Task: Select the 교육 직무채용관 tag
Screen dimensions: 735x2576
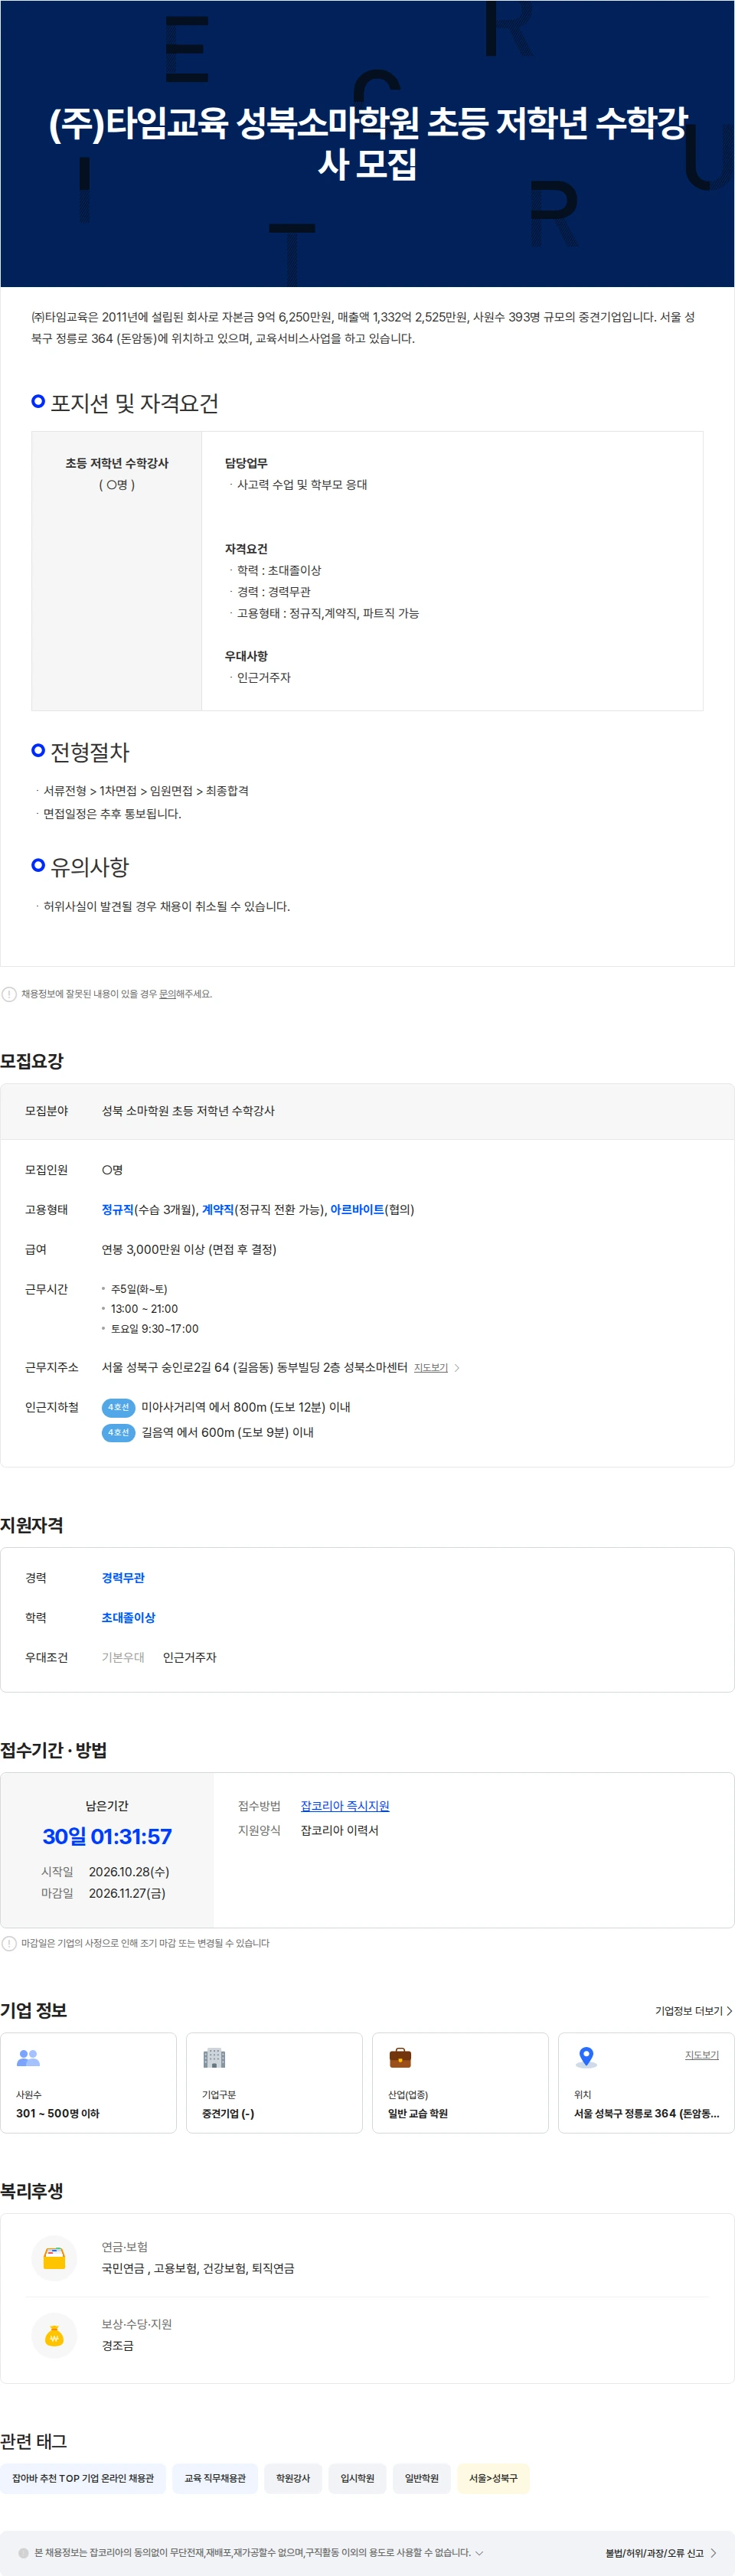Action: pyautogui.click(x=215, y=2478)
